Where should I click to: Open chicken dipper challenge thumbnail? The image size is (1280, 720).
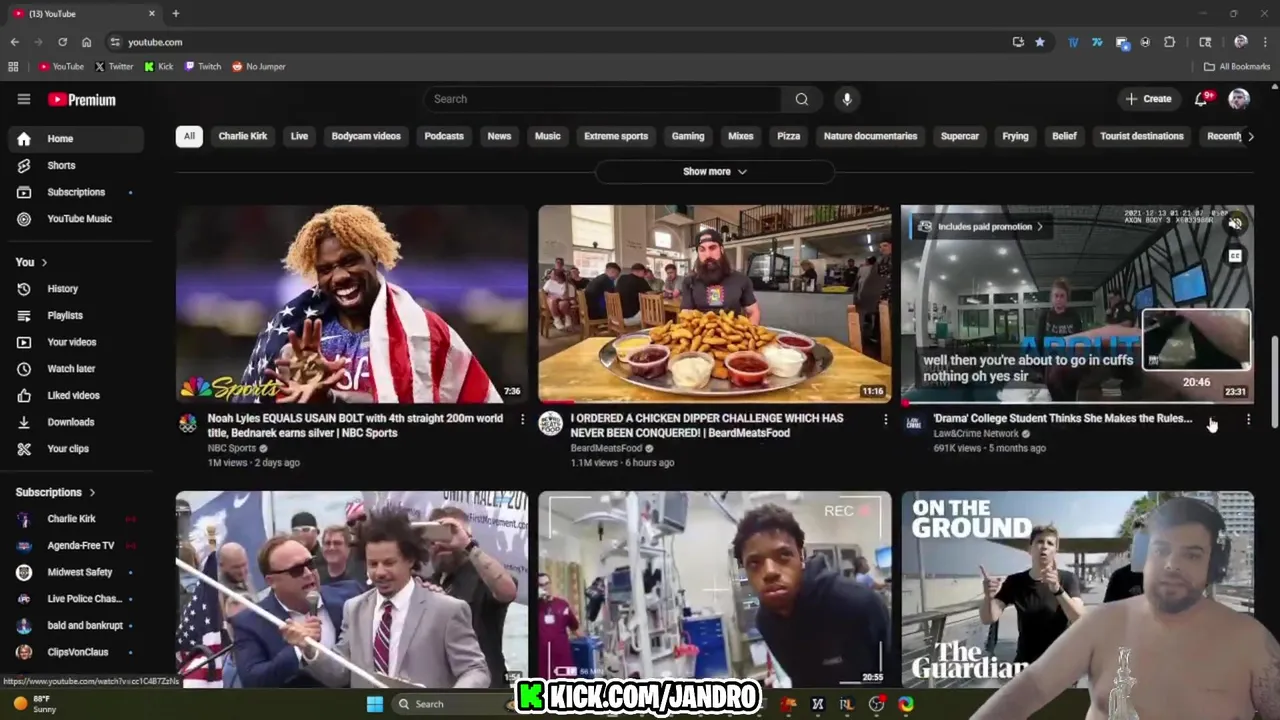(x=715, y=304)
